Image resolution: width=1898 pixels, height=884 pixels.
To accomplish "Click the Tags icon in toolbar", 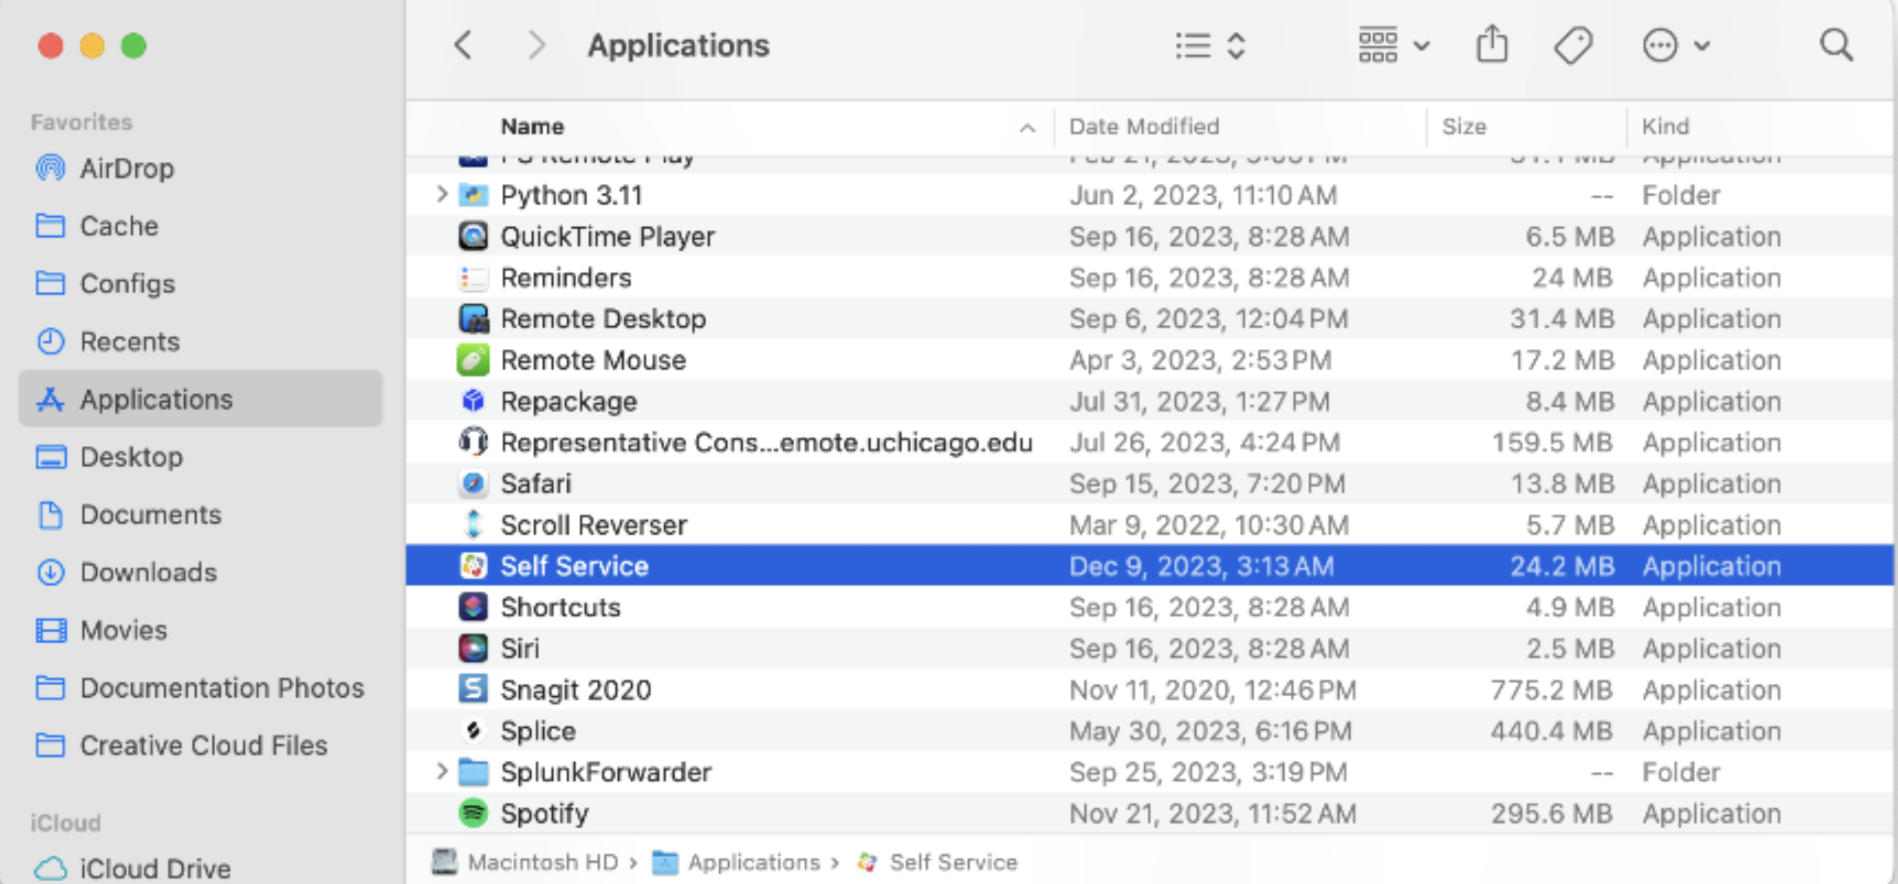I will 1572,45.
